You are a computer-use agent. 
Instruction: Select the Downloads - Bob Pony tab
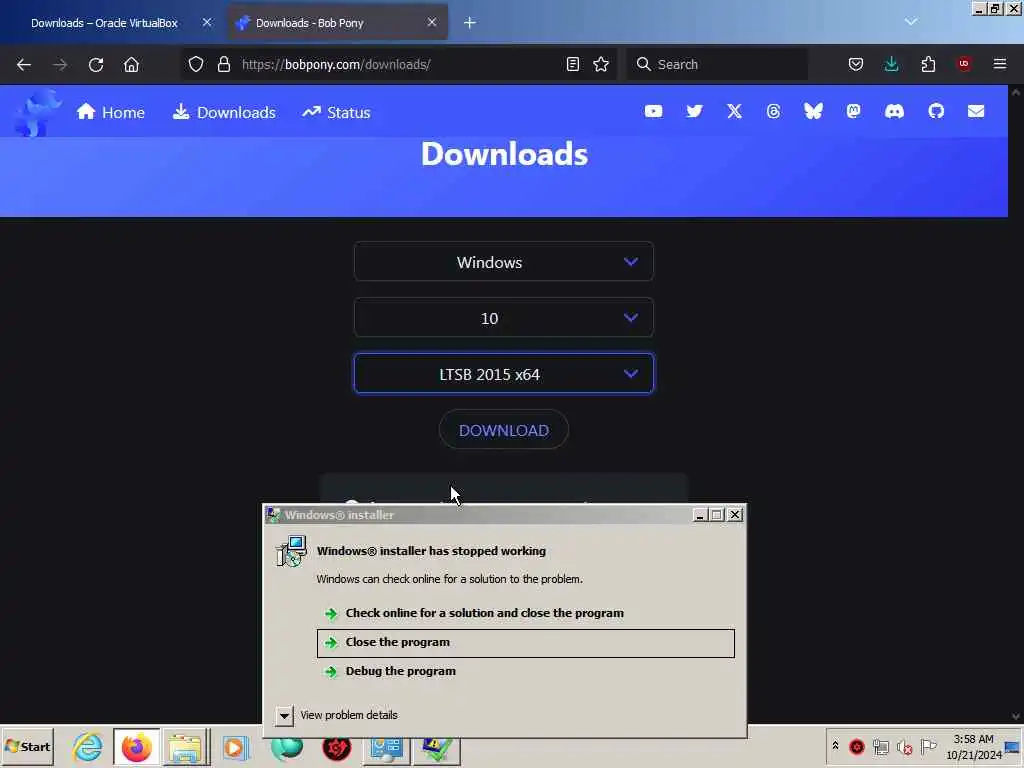310,23
